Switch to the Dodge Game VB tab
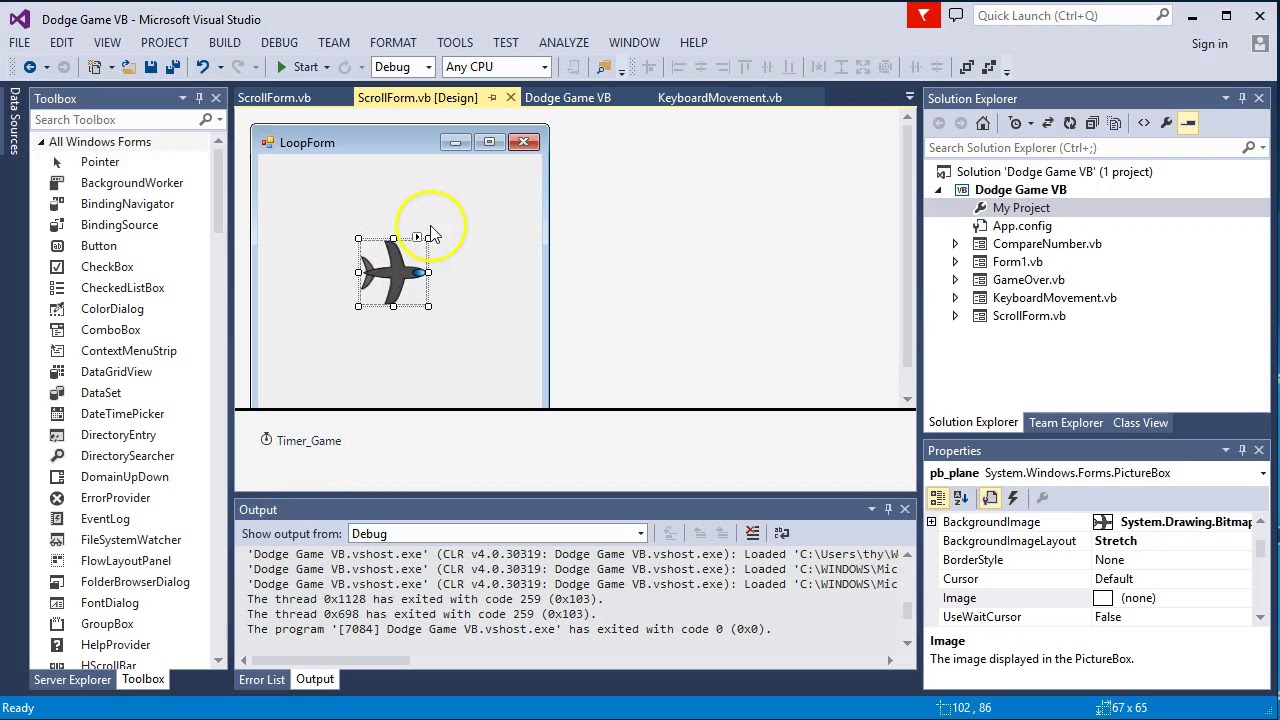1280x720 pixels. pyautogui.click(x=567, y=98)
